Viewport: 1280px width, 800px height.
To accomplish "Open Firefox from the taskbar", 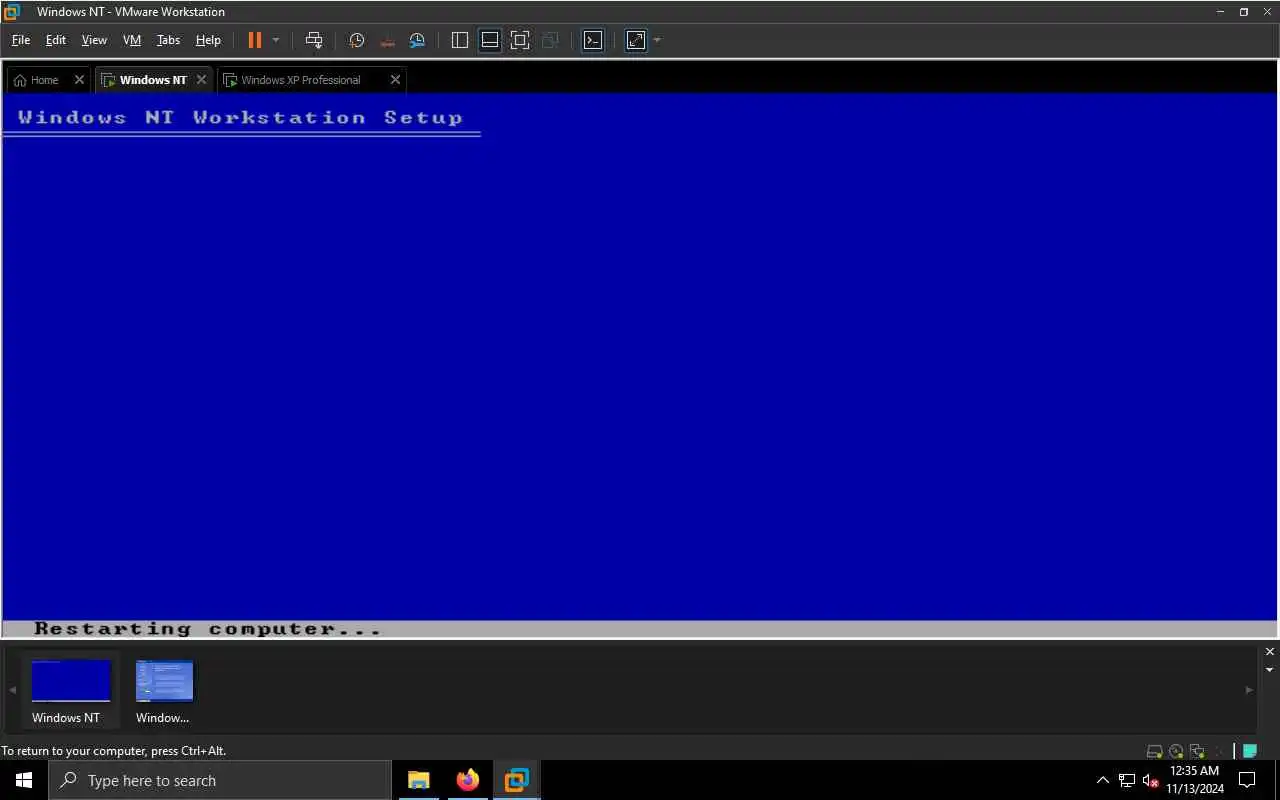I will tap(468, 780).
